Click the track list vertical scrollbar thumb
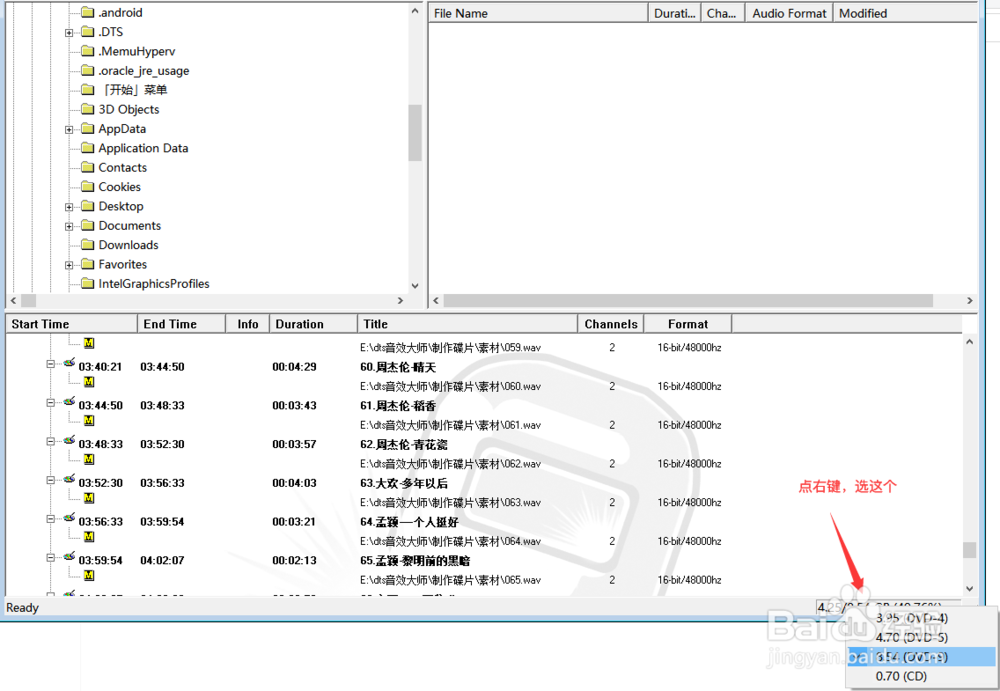Screen dimensions: 1000x691 click(969, 550)
